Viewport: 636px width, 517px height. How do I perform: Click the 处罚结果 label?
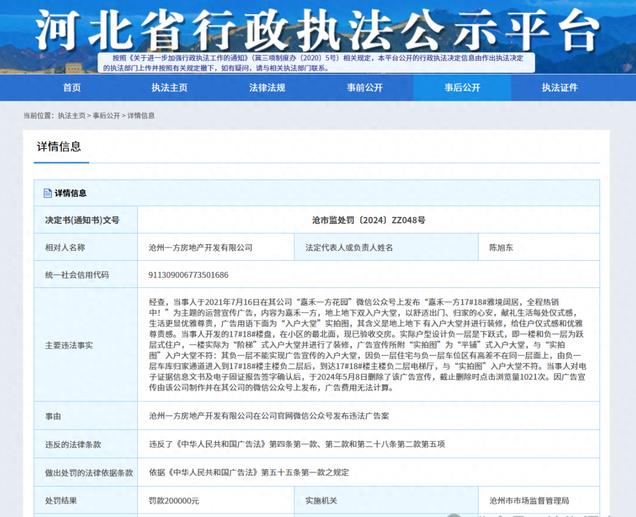(61, 501)
